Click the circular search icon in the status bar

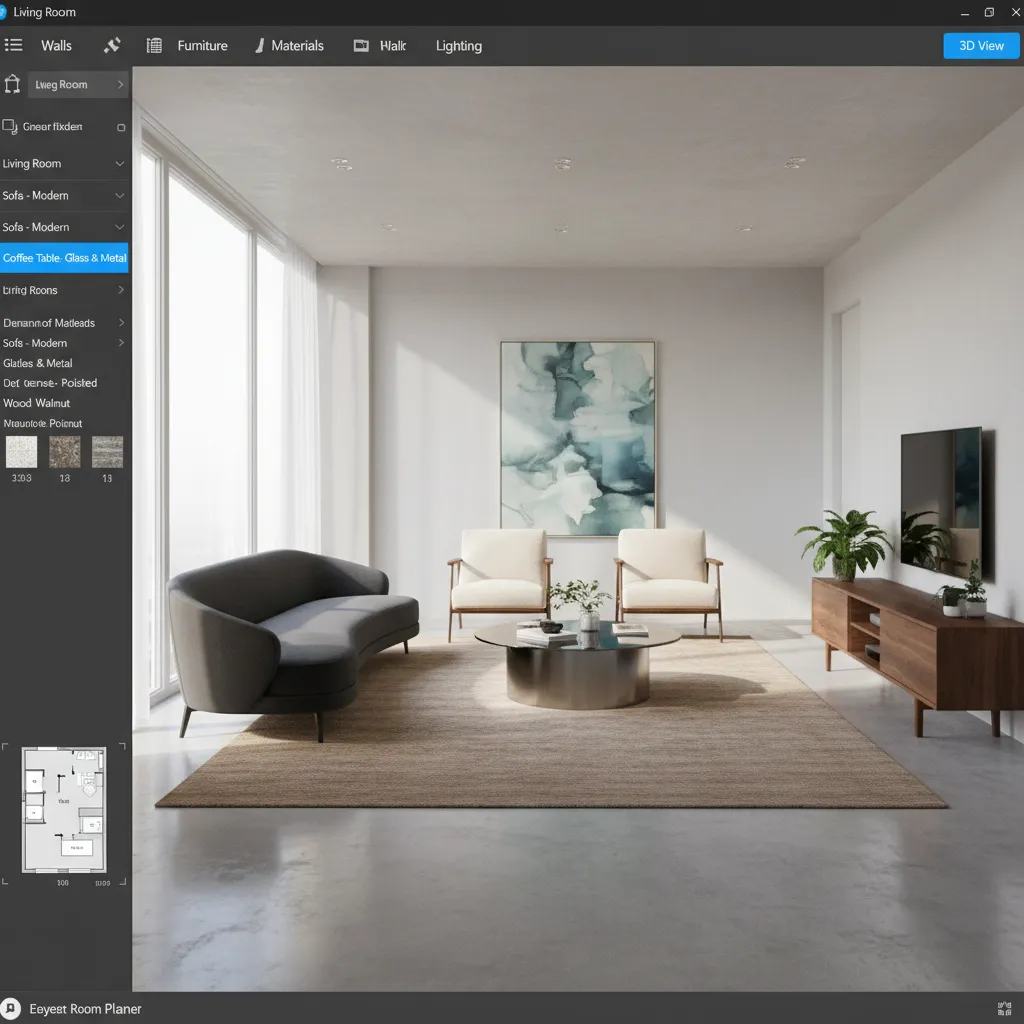[11, 1009]
